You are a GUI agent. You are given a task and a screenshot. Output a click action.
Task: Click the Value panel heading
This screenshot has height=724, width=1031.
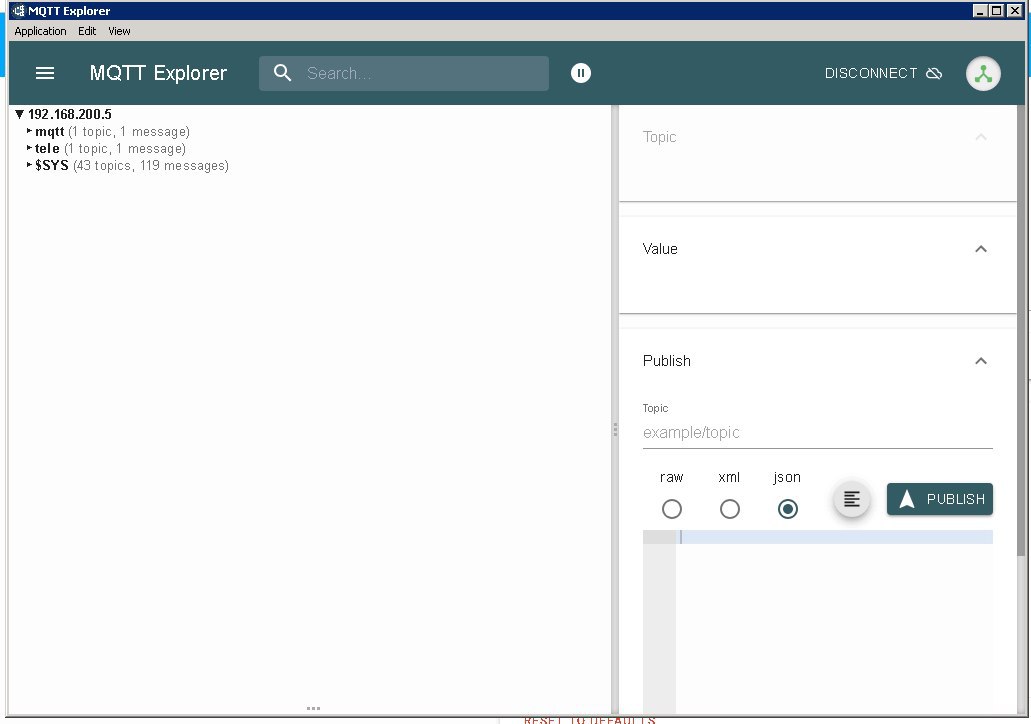pos(659,249)
